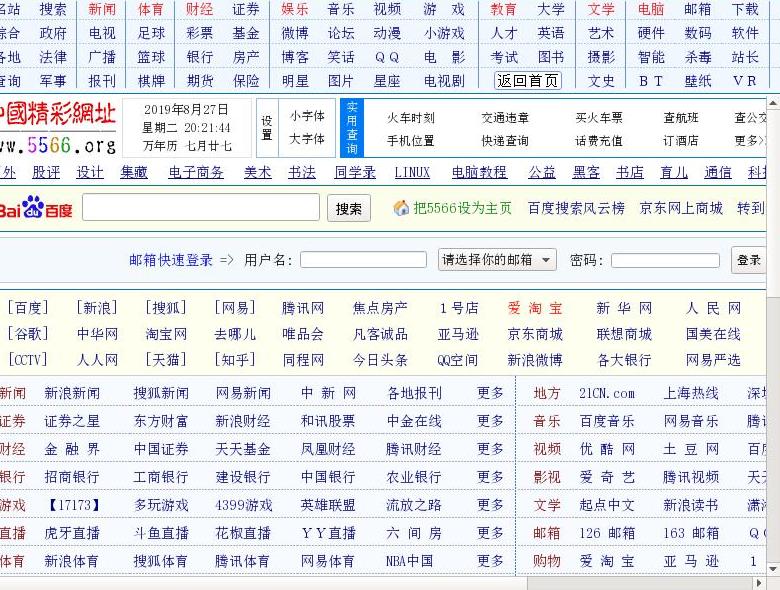Click 买火车票 link
The width and height of the screenshot is (780, 590).
[x=599, y=118]
